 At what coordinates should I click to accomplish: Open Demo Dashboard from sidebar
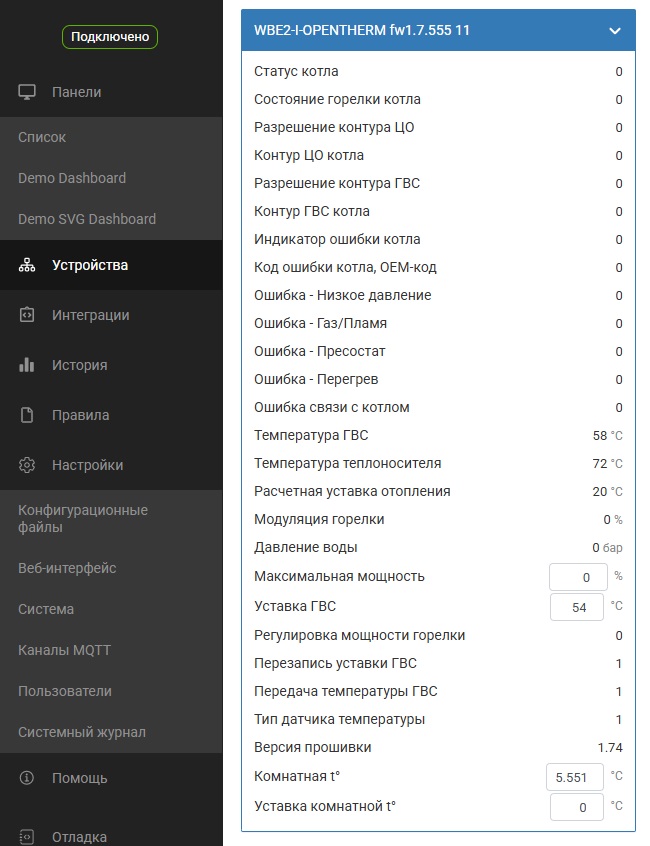click(x=72, y=178)
